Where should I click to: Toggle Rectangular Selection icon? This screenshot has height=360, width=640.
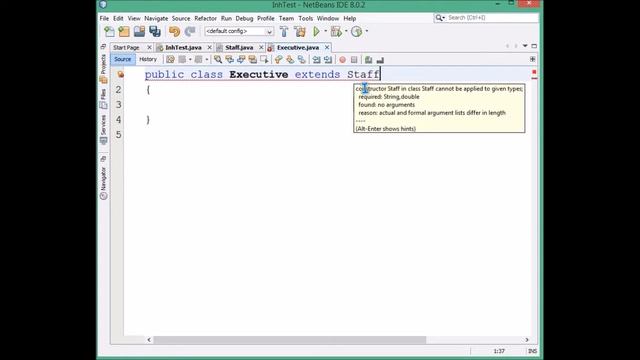tap(264, 60)
